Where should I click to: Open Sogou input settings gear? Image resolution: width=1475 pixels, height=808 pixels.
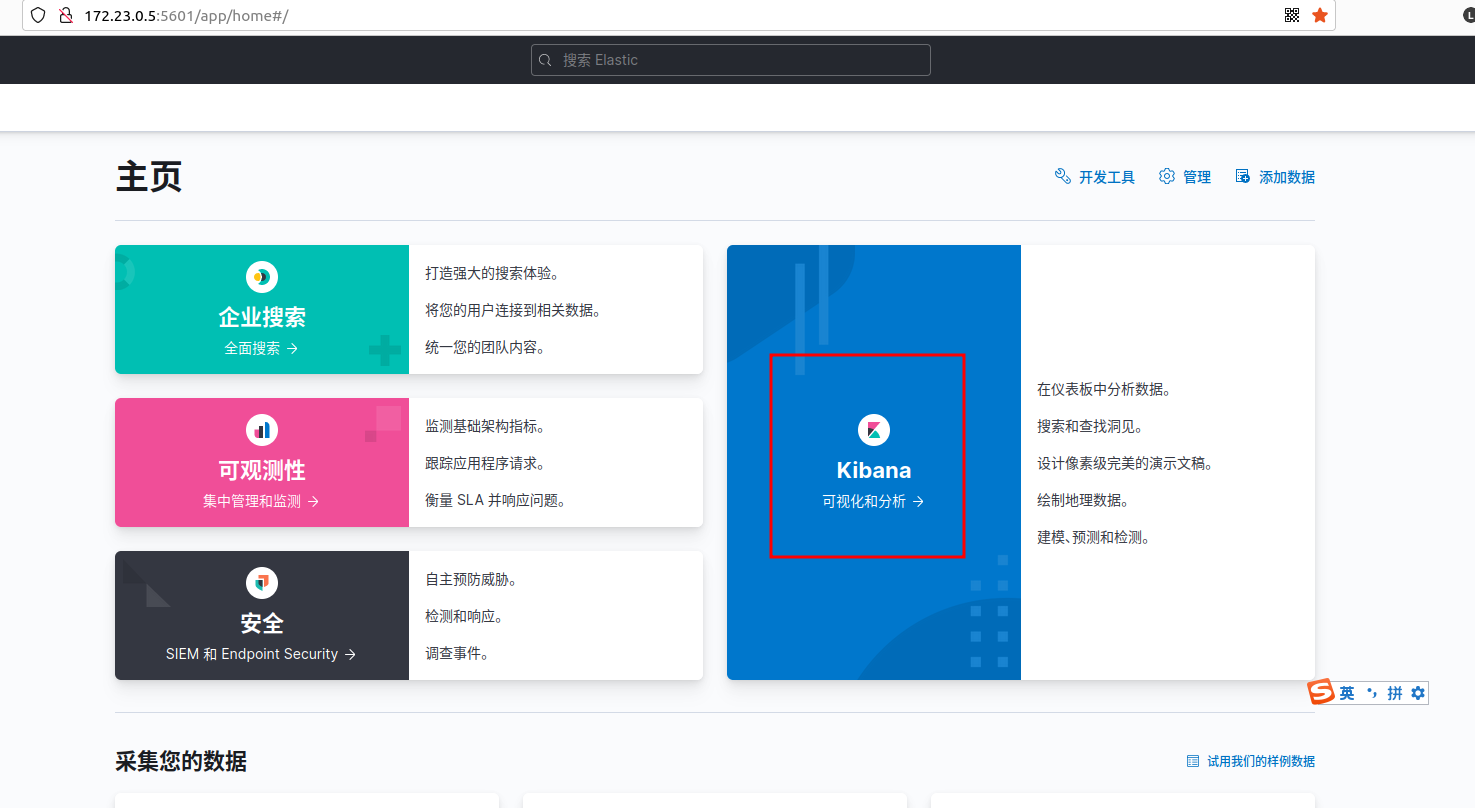click(1418, 692)
